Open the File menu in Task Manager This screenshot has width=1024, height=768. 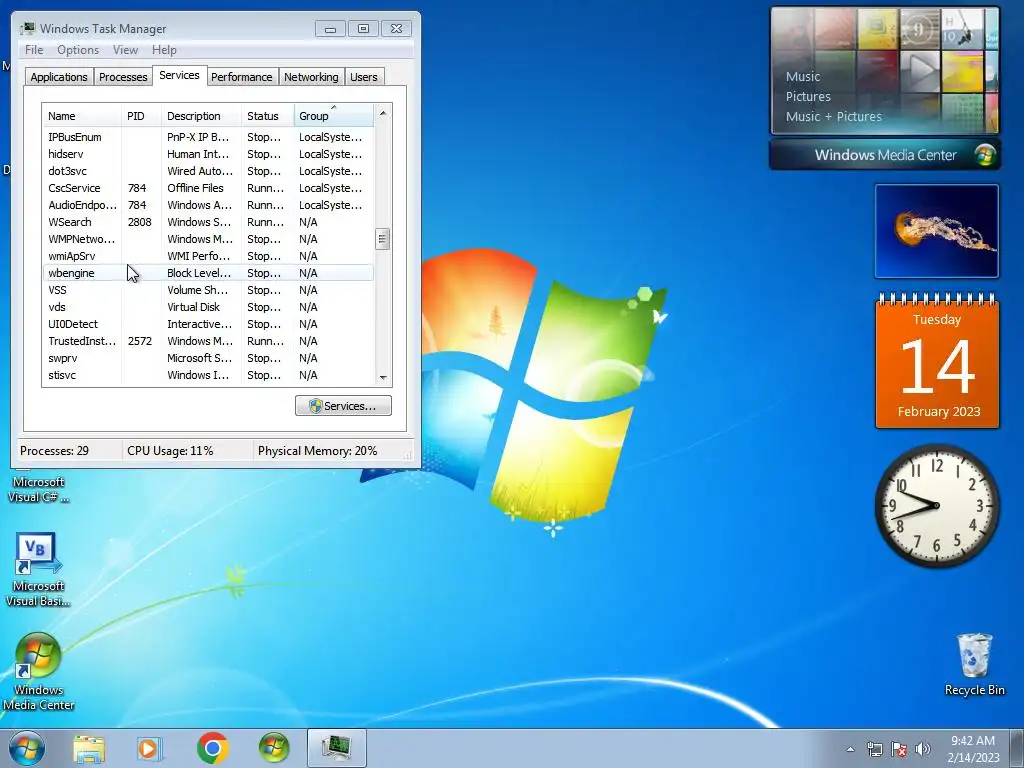(x=34, y=50)
